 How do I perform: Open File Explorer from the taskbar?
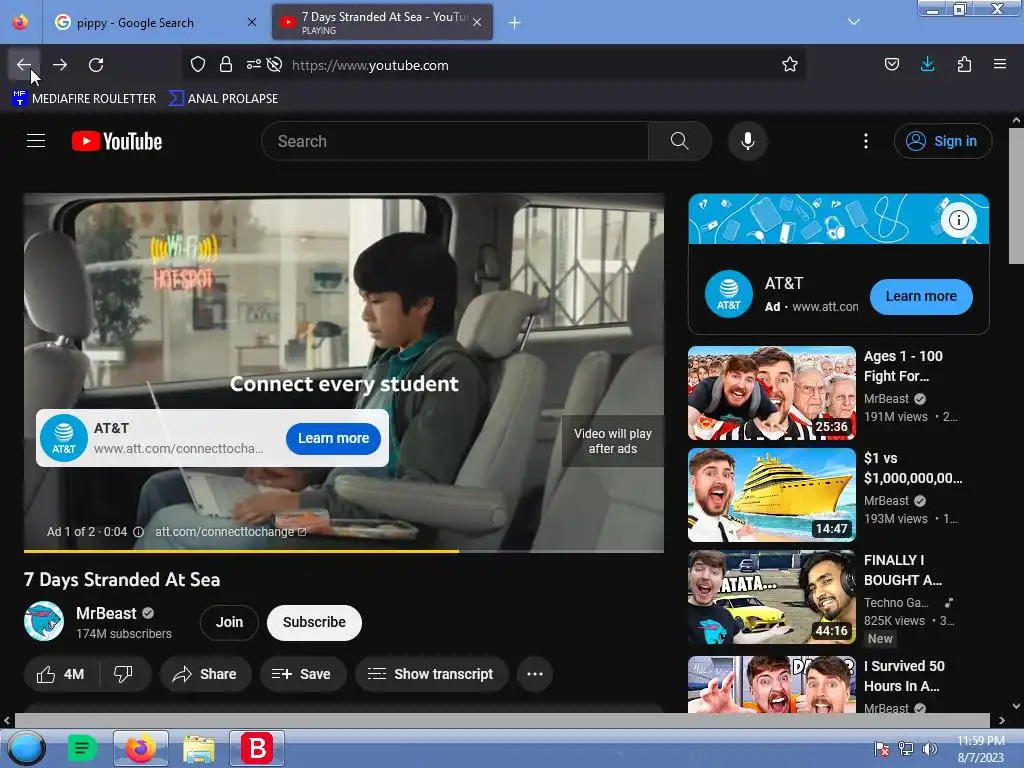[199, 749]
